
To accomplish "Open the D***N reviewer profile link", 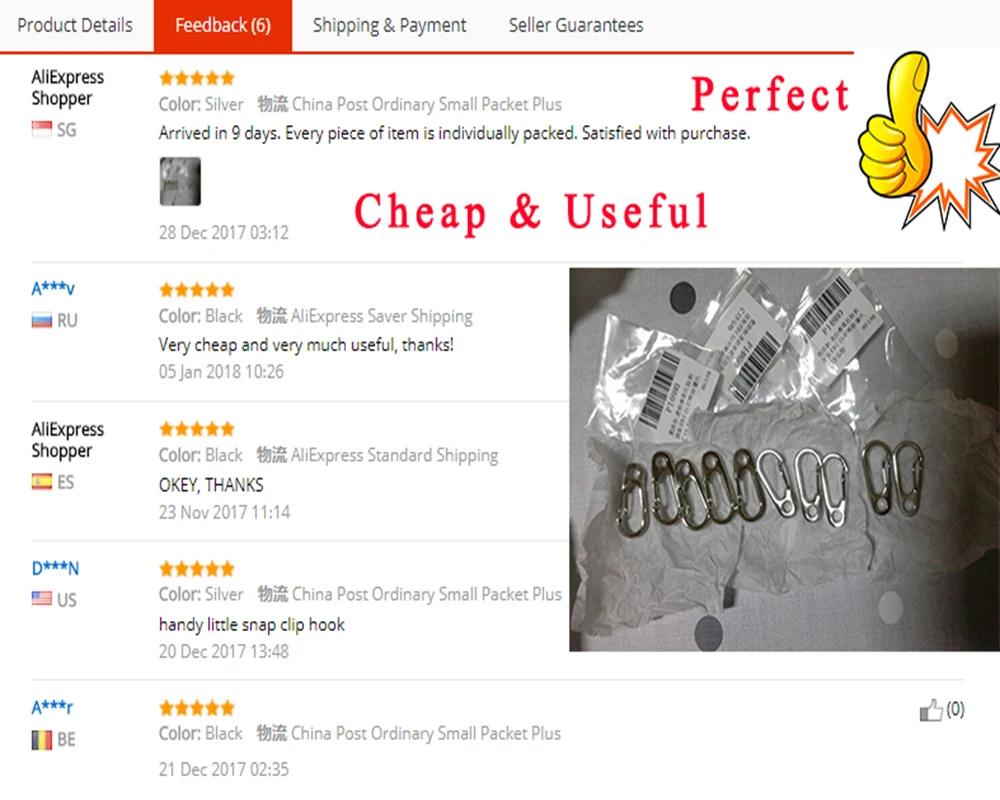I will 55,568.
